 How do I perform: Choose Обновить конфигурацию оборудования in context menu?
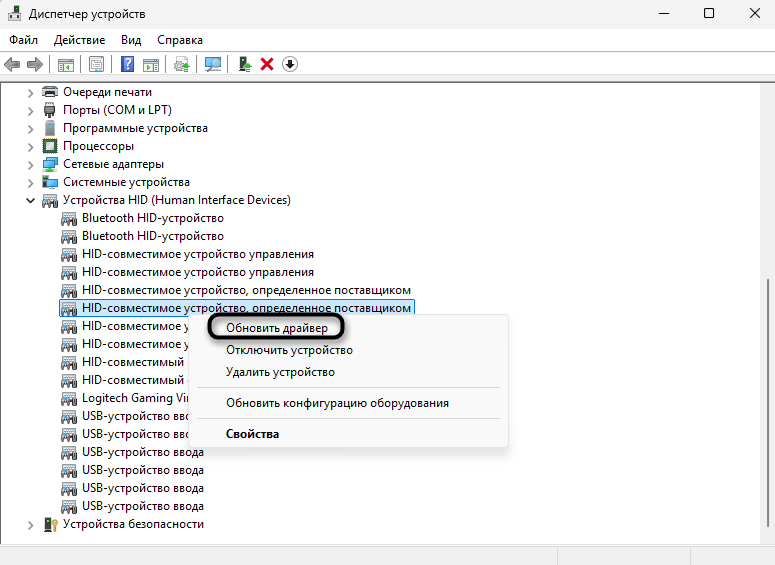(337, 403)
